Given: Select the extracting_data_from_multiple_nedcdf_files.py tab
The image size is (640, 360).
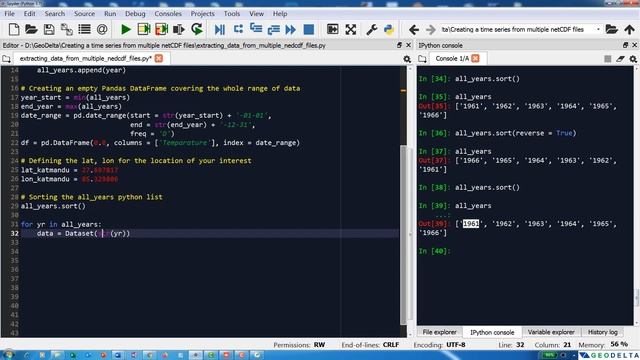Looking at the screenshot, I should pos(85,58).
